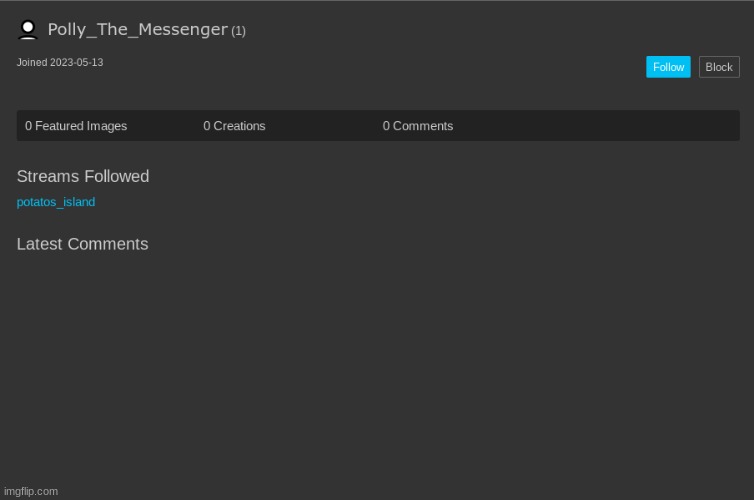
Task: Click the "0" count before Featured Images
Action: pyautogui.click(x=29, y=126)
